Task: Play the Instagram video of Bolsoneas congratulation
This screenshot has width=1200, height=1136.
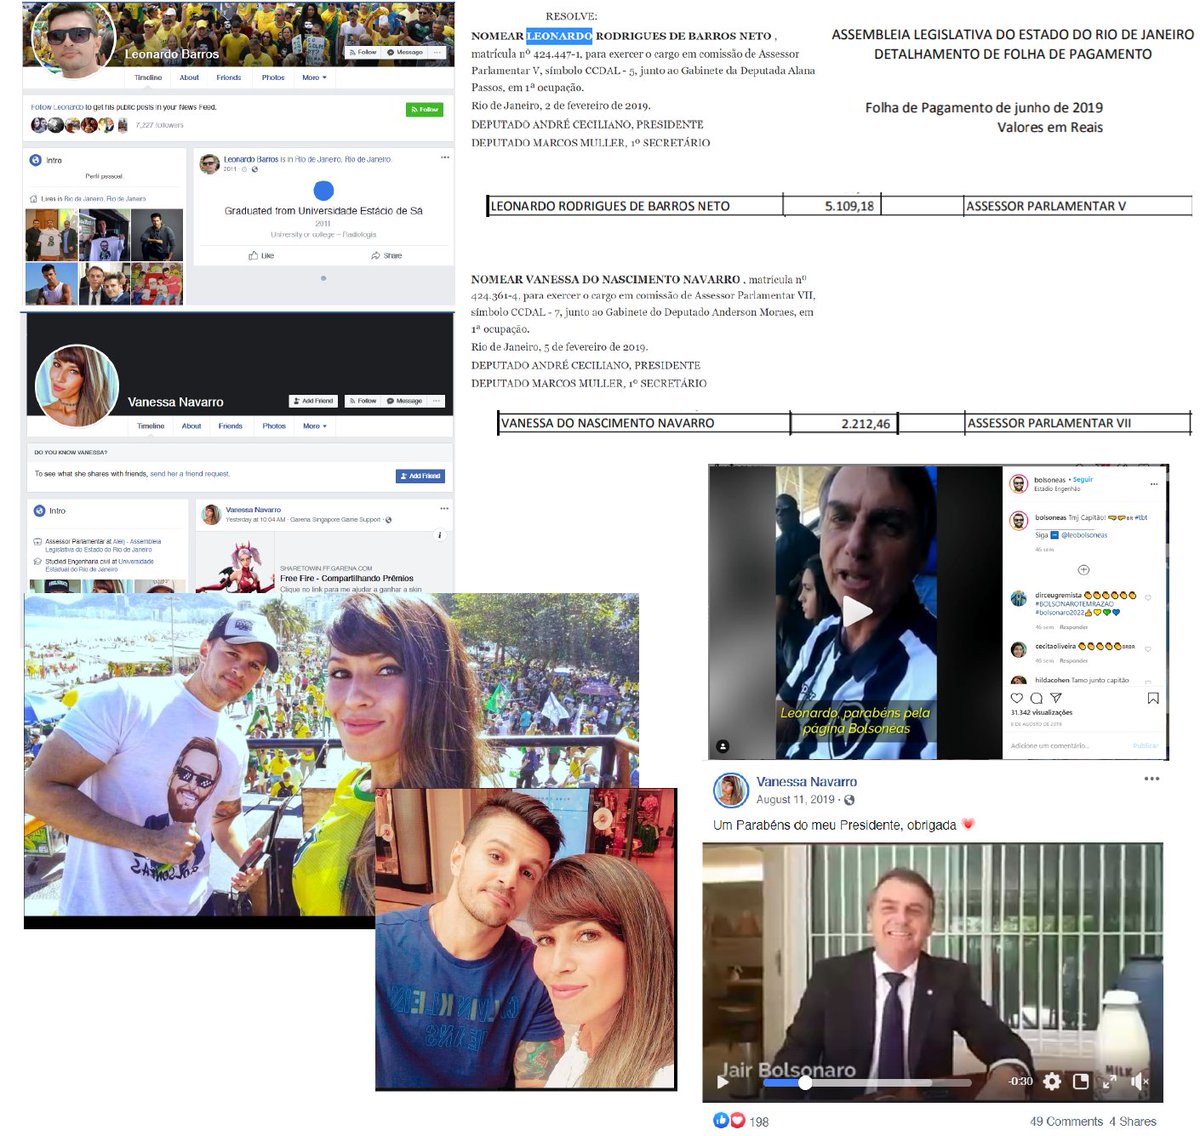Action: (x=857, y=610)
